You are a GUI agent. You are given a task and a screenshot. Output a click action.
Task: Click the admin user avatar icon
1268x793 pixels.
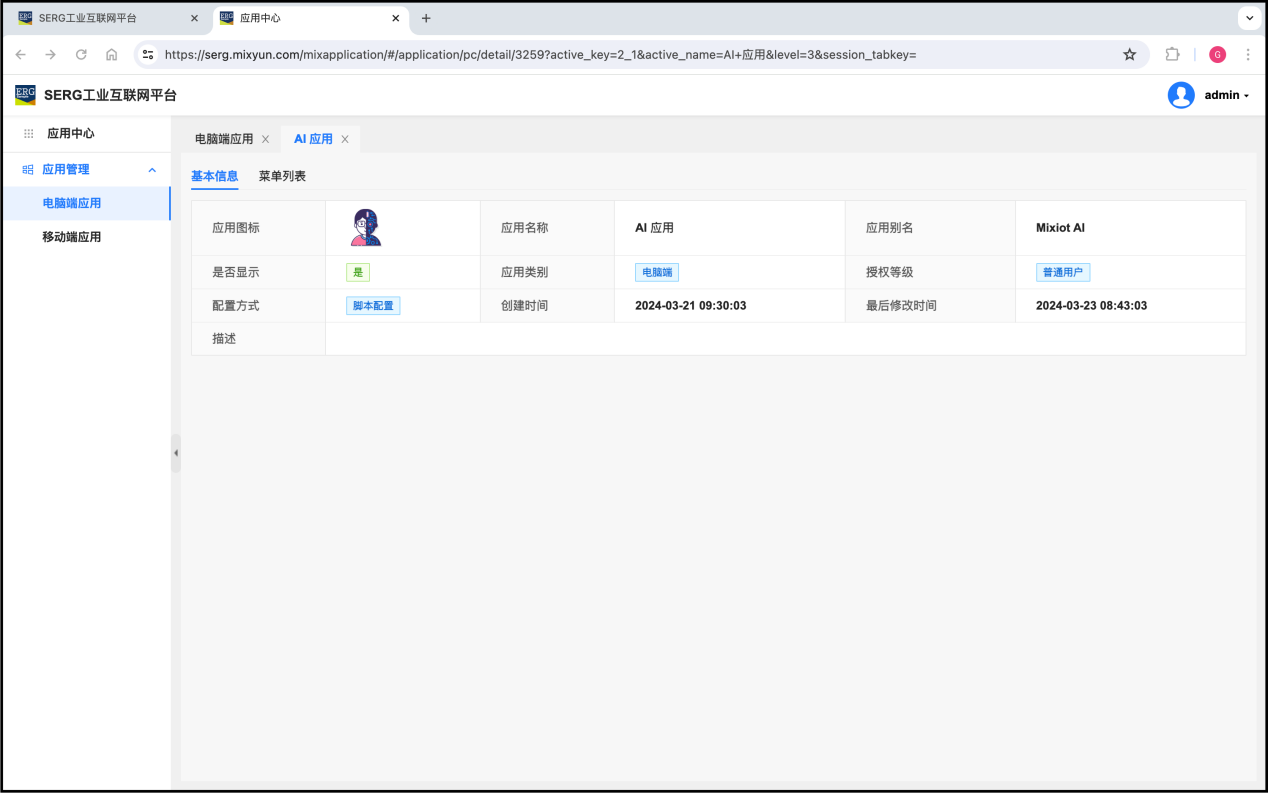[1181, 95]
